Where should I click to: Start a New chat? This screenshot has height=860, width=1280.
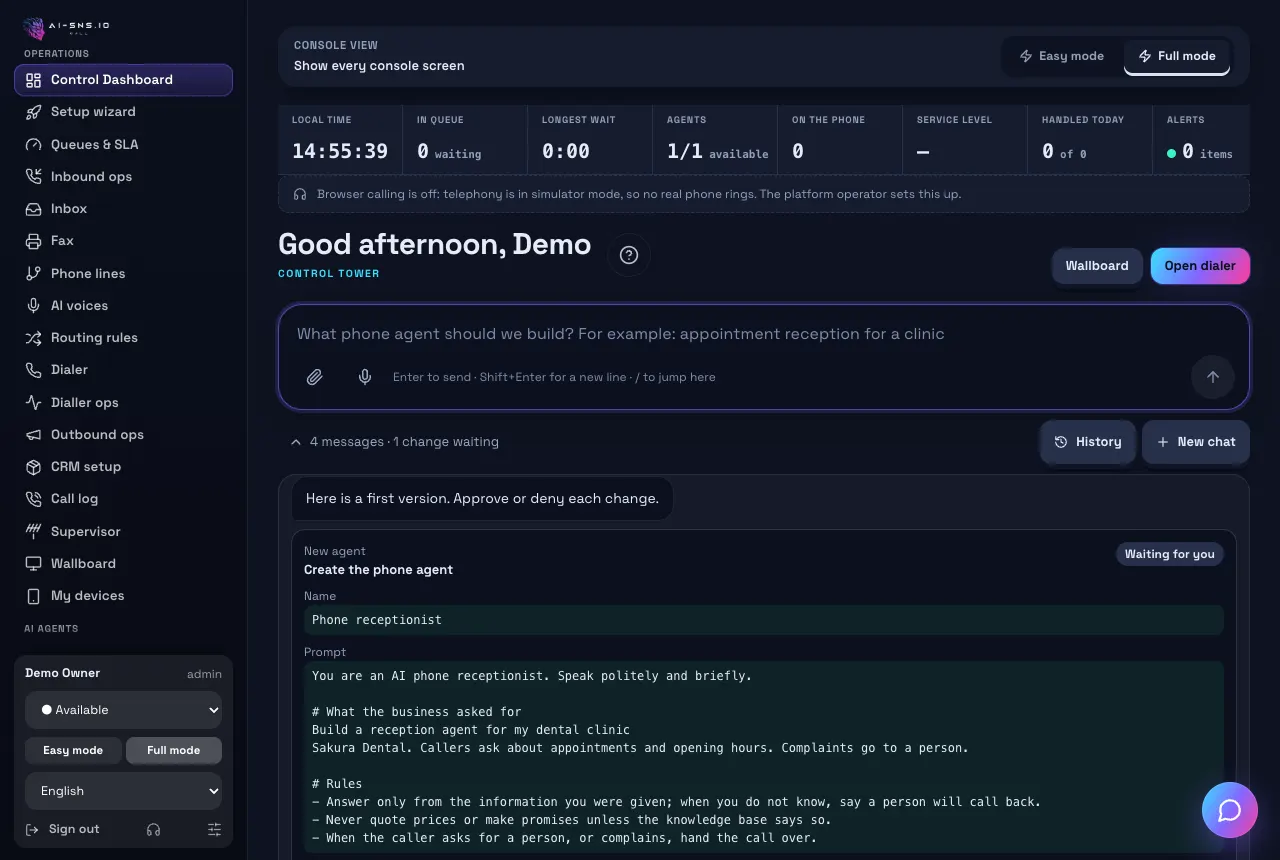(1196, 442)
